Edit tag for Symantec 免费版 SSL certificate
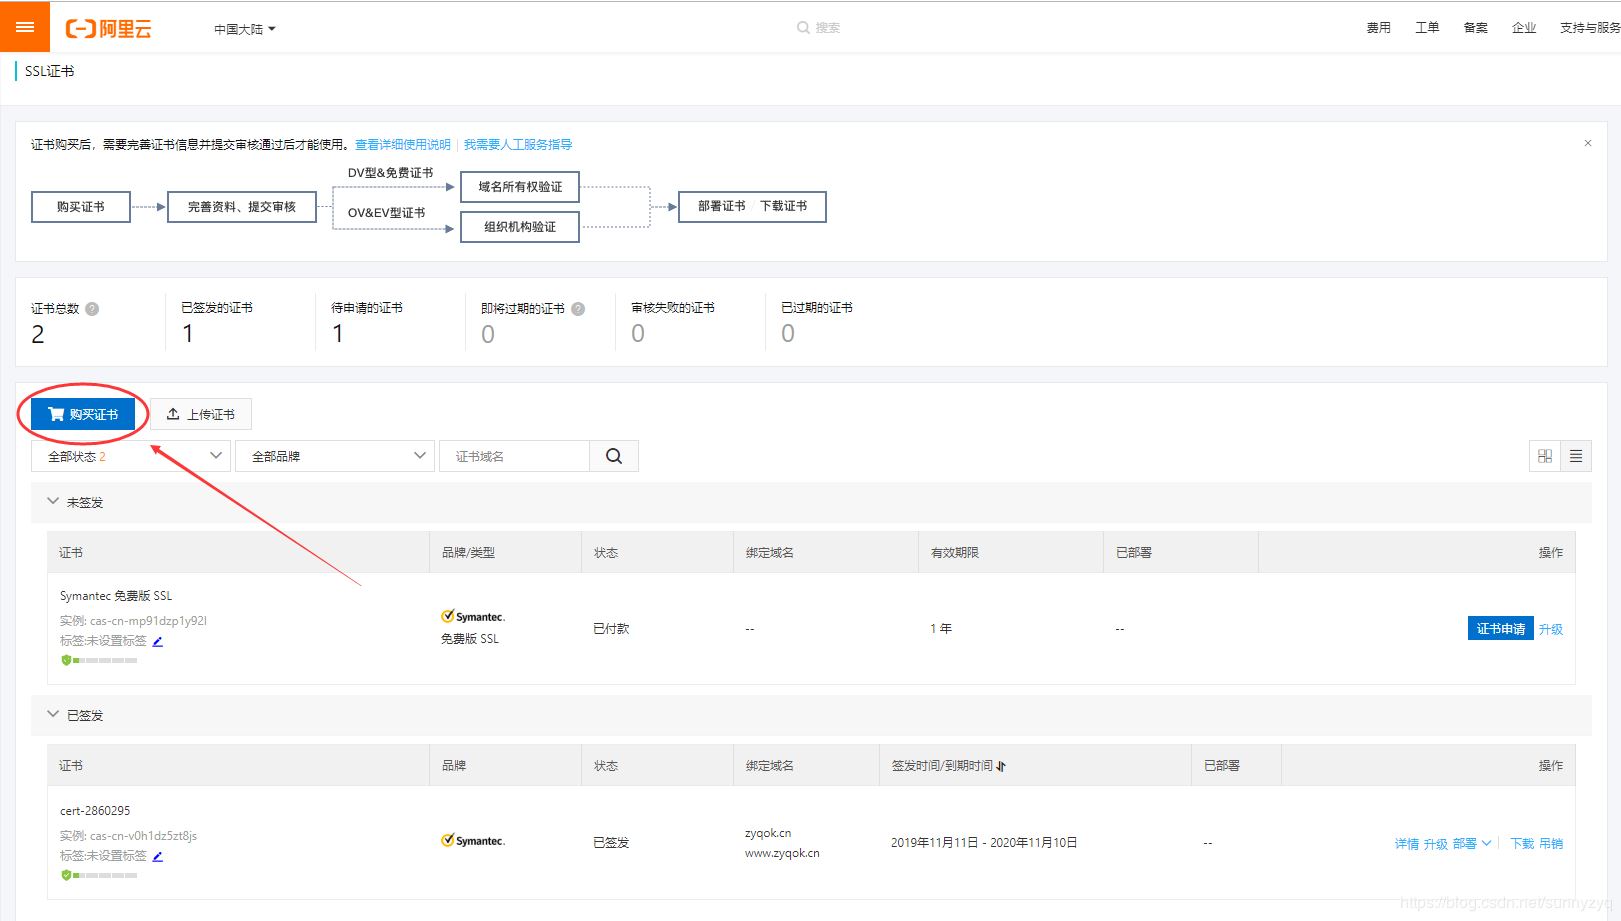This screenshot has width=1621, height=921. pos(158,641)
